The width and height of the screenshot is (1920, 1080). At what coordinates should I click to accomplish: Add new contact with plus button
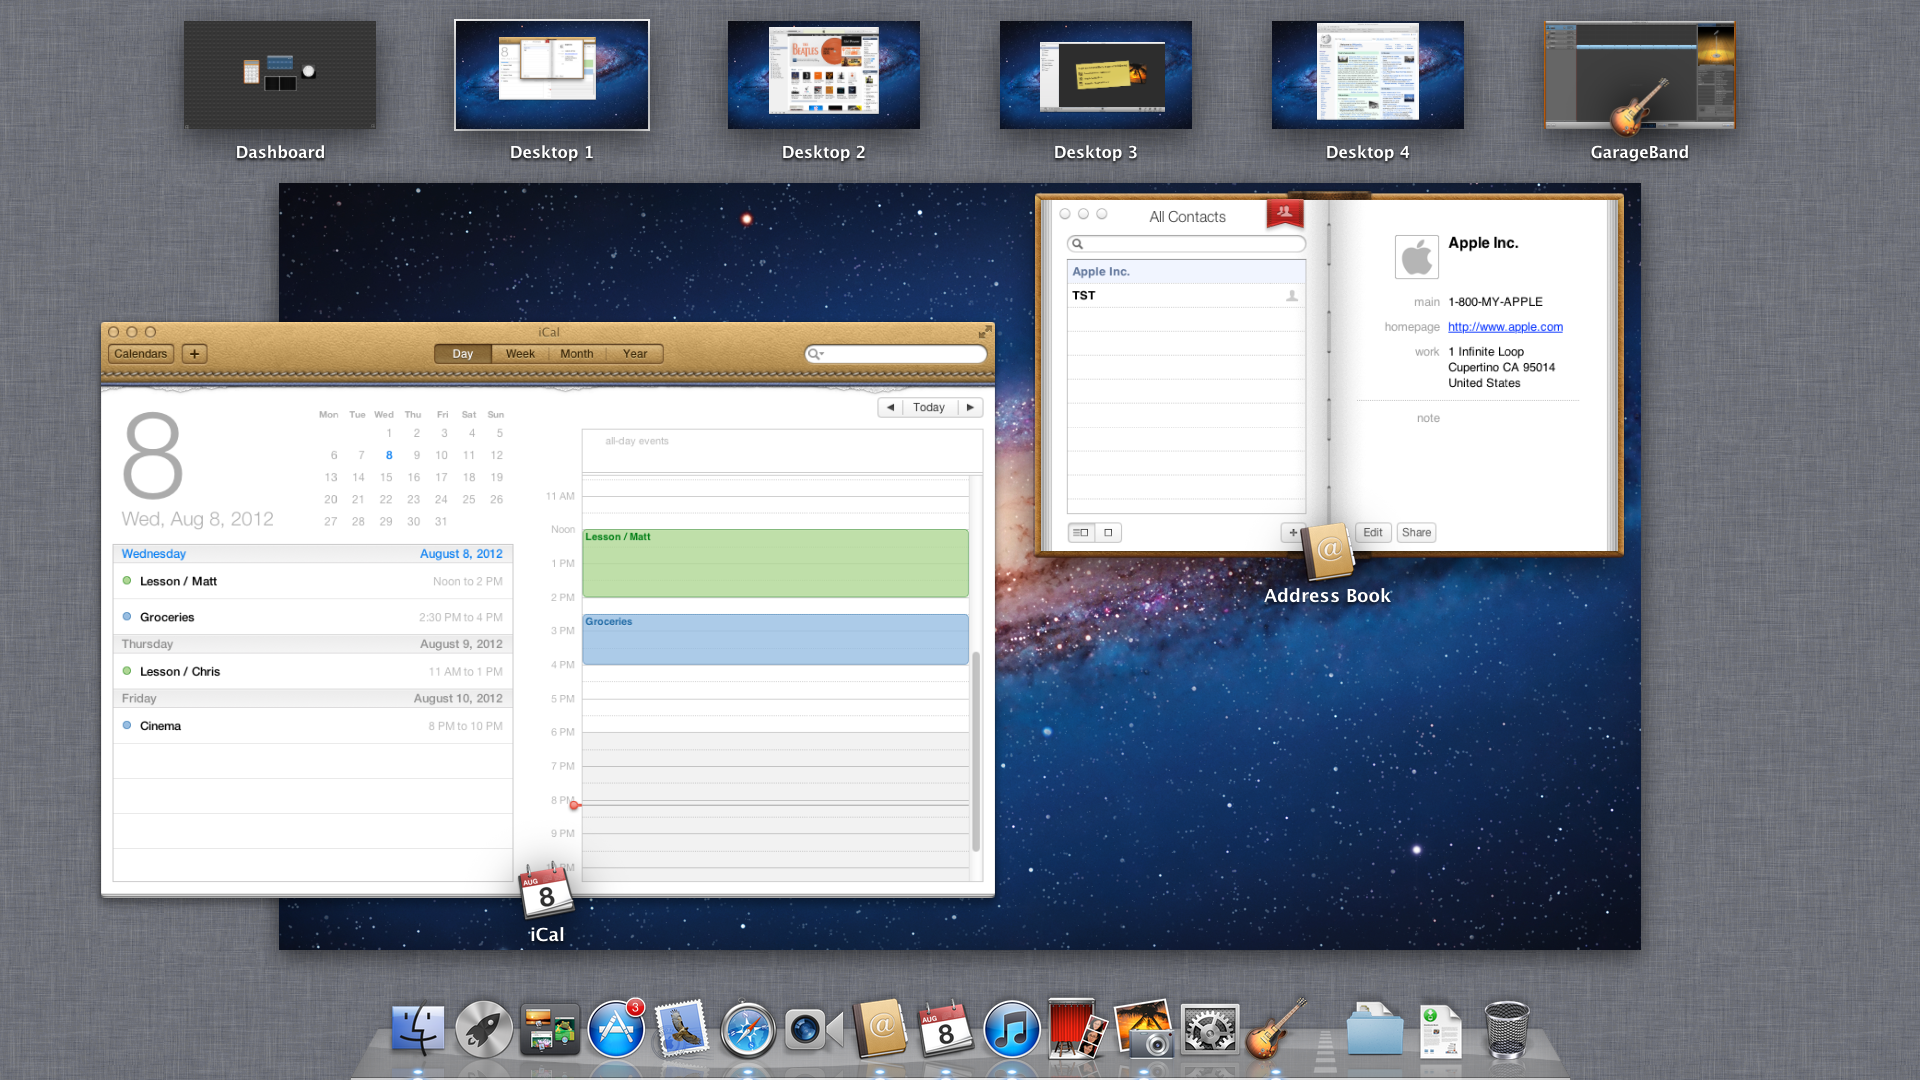1292,532
